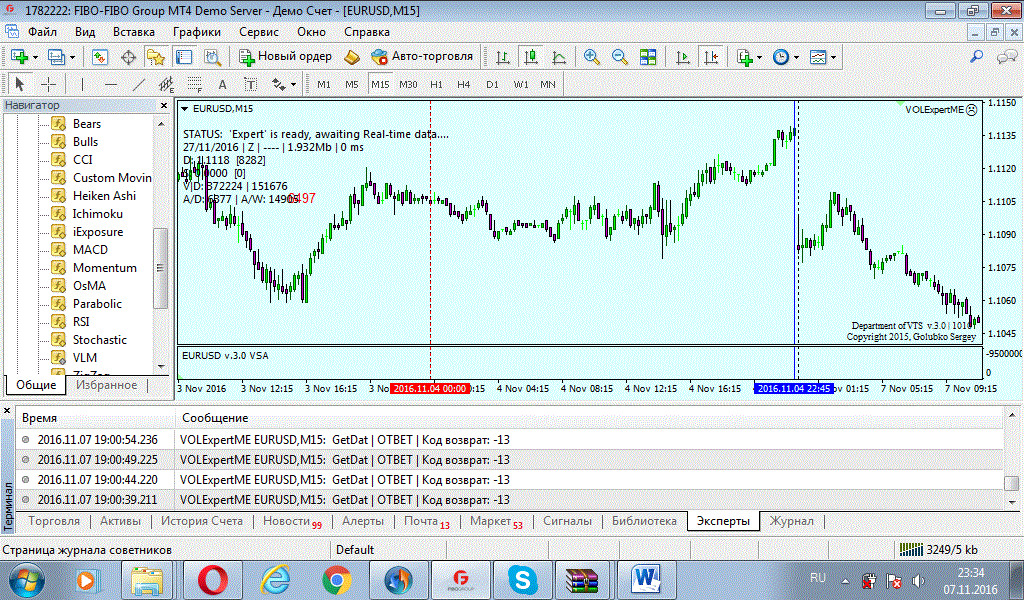
Task: Select the Stochastic indicator in Navigator
Action: pos(99,339)
